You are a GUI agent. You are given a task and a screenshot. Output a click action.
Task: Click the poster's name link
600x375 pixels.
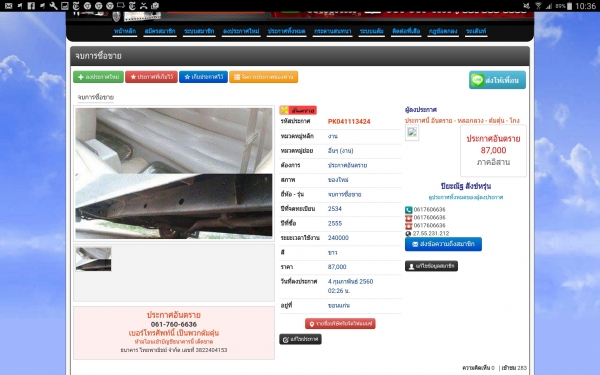tap(466, 186)
